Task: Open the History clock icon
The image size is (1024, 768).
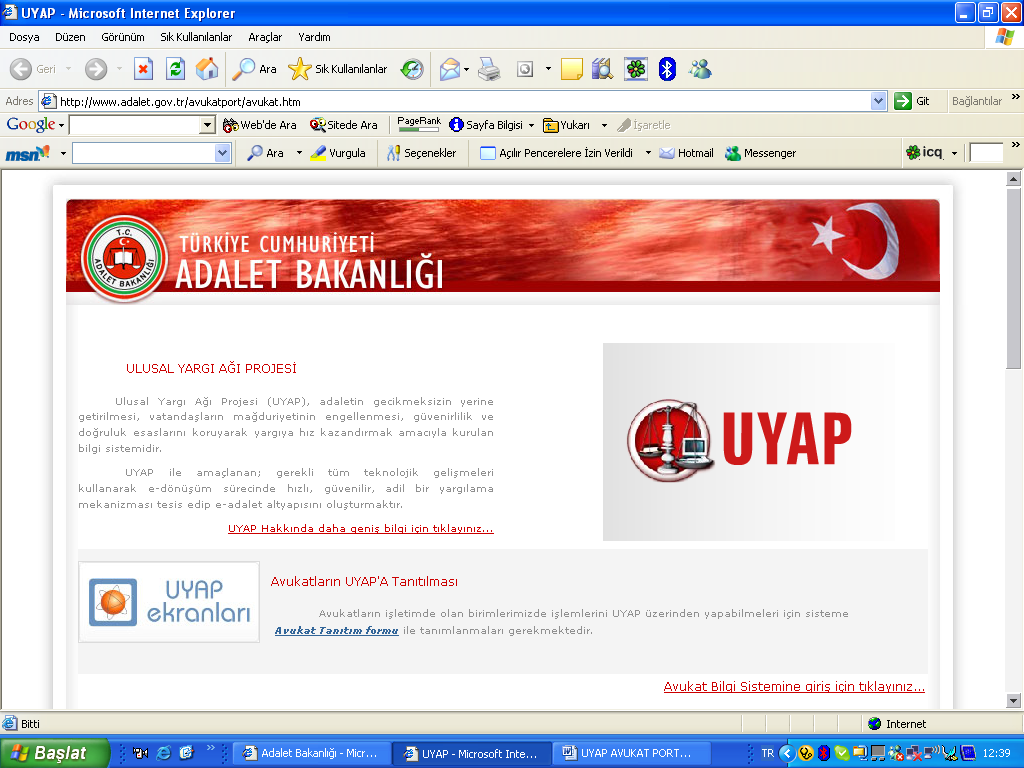Action: pos(411,69)
